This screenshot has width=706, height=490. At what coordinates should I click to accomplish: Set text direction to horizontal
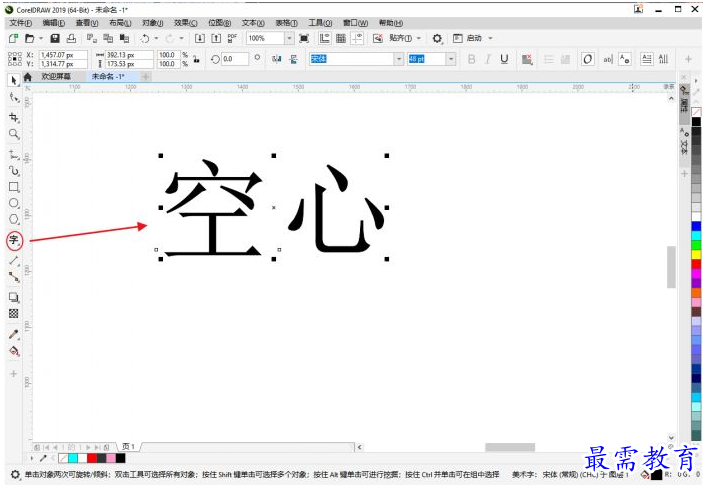tap(647, 59)
